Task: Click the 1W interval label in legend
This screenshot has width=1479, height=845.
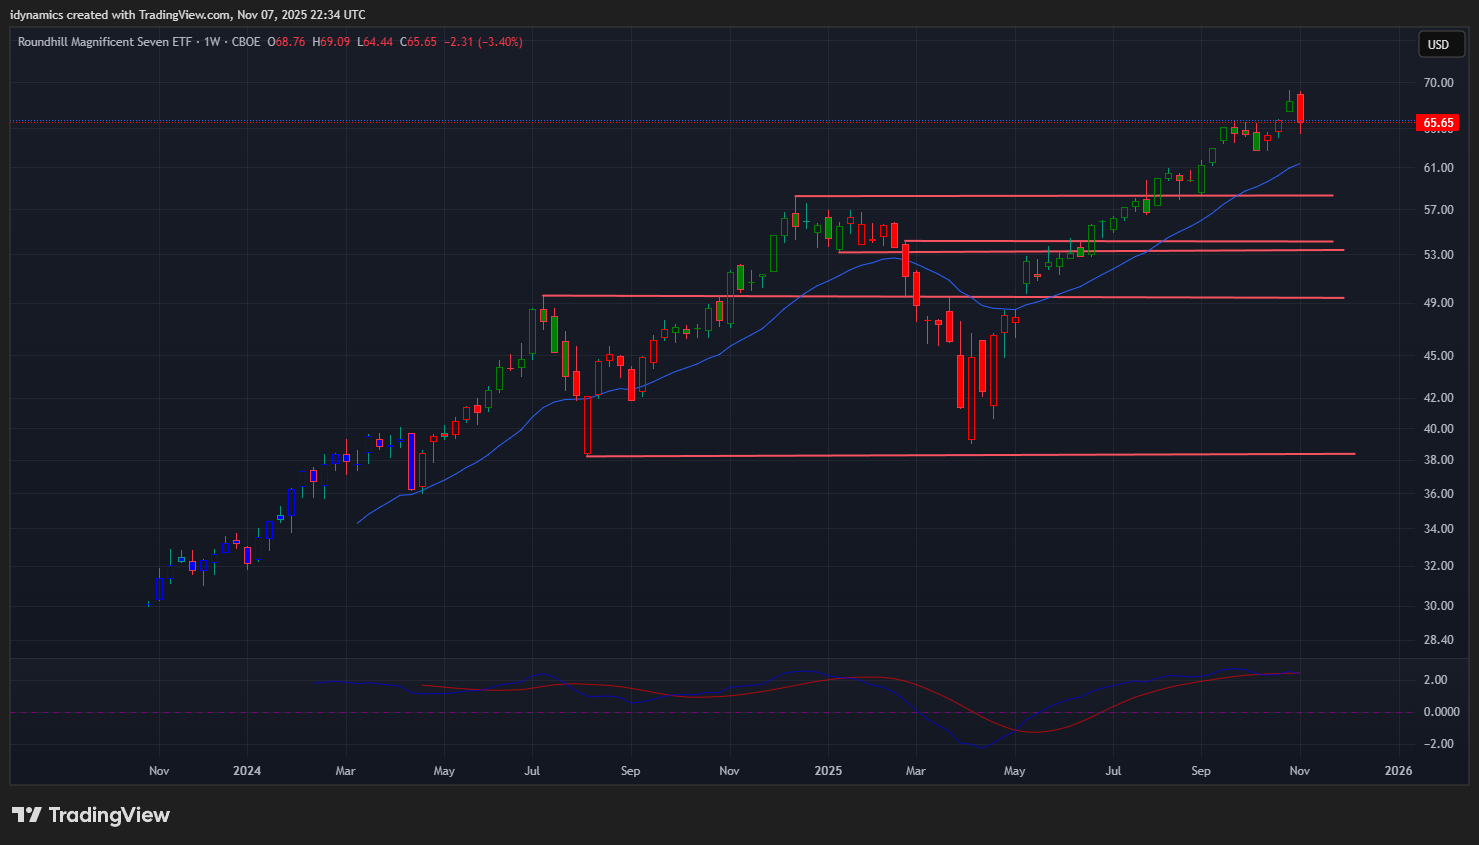Action: point(211,42)
